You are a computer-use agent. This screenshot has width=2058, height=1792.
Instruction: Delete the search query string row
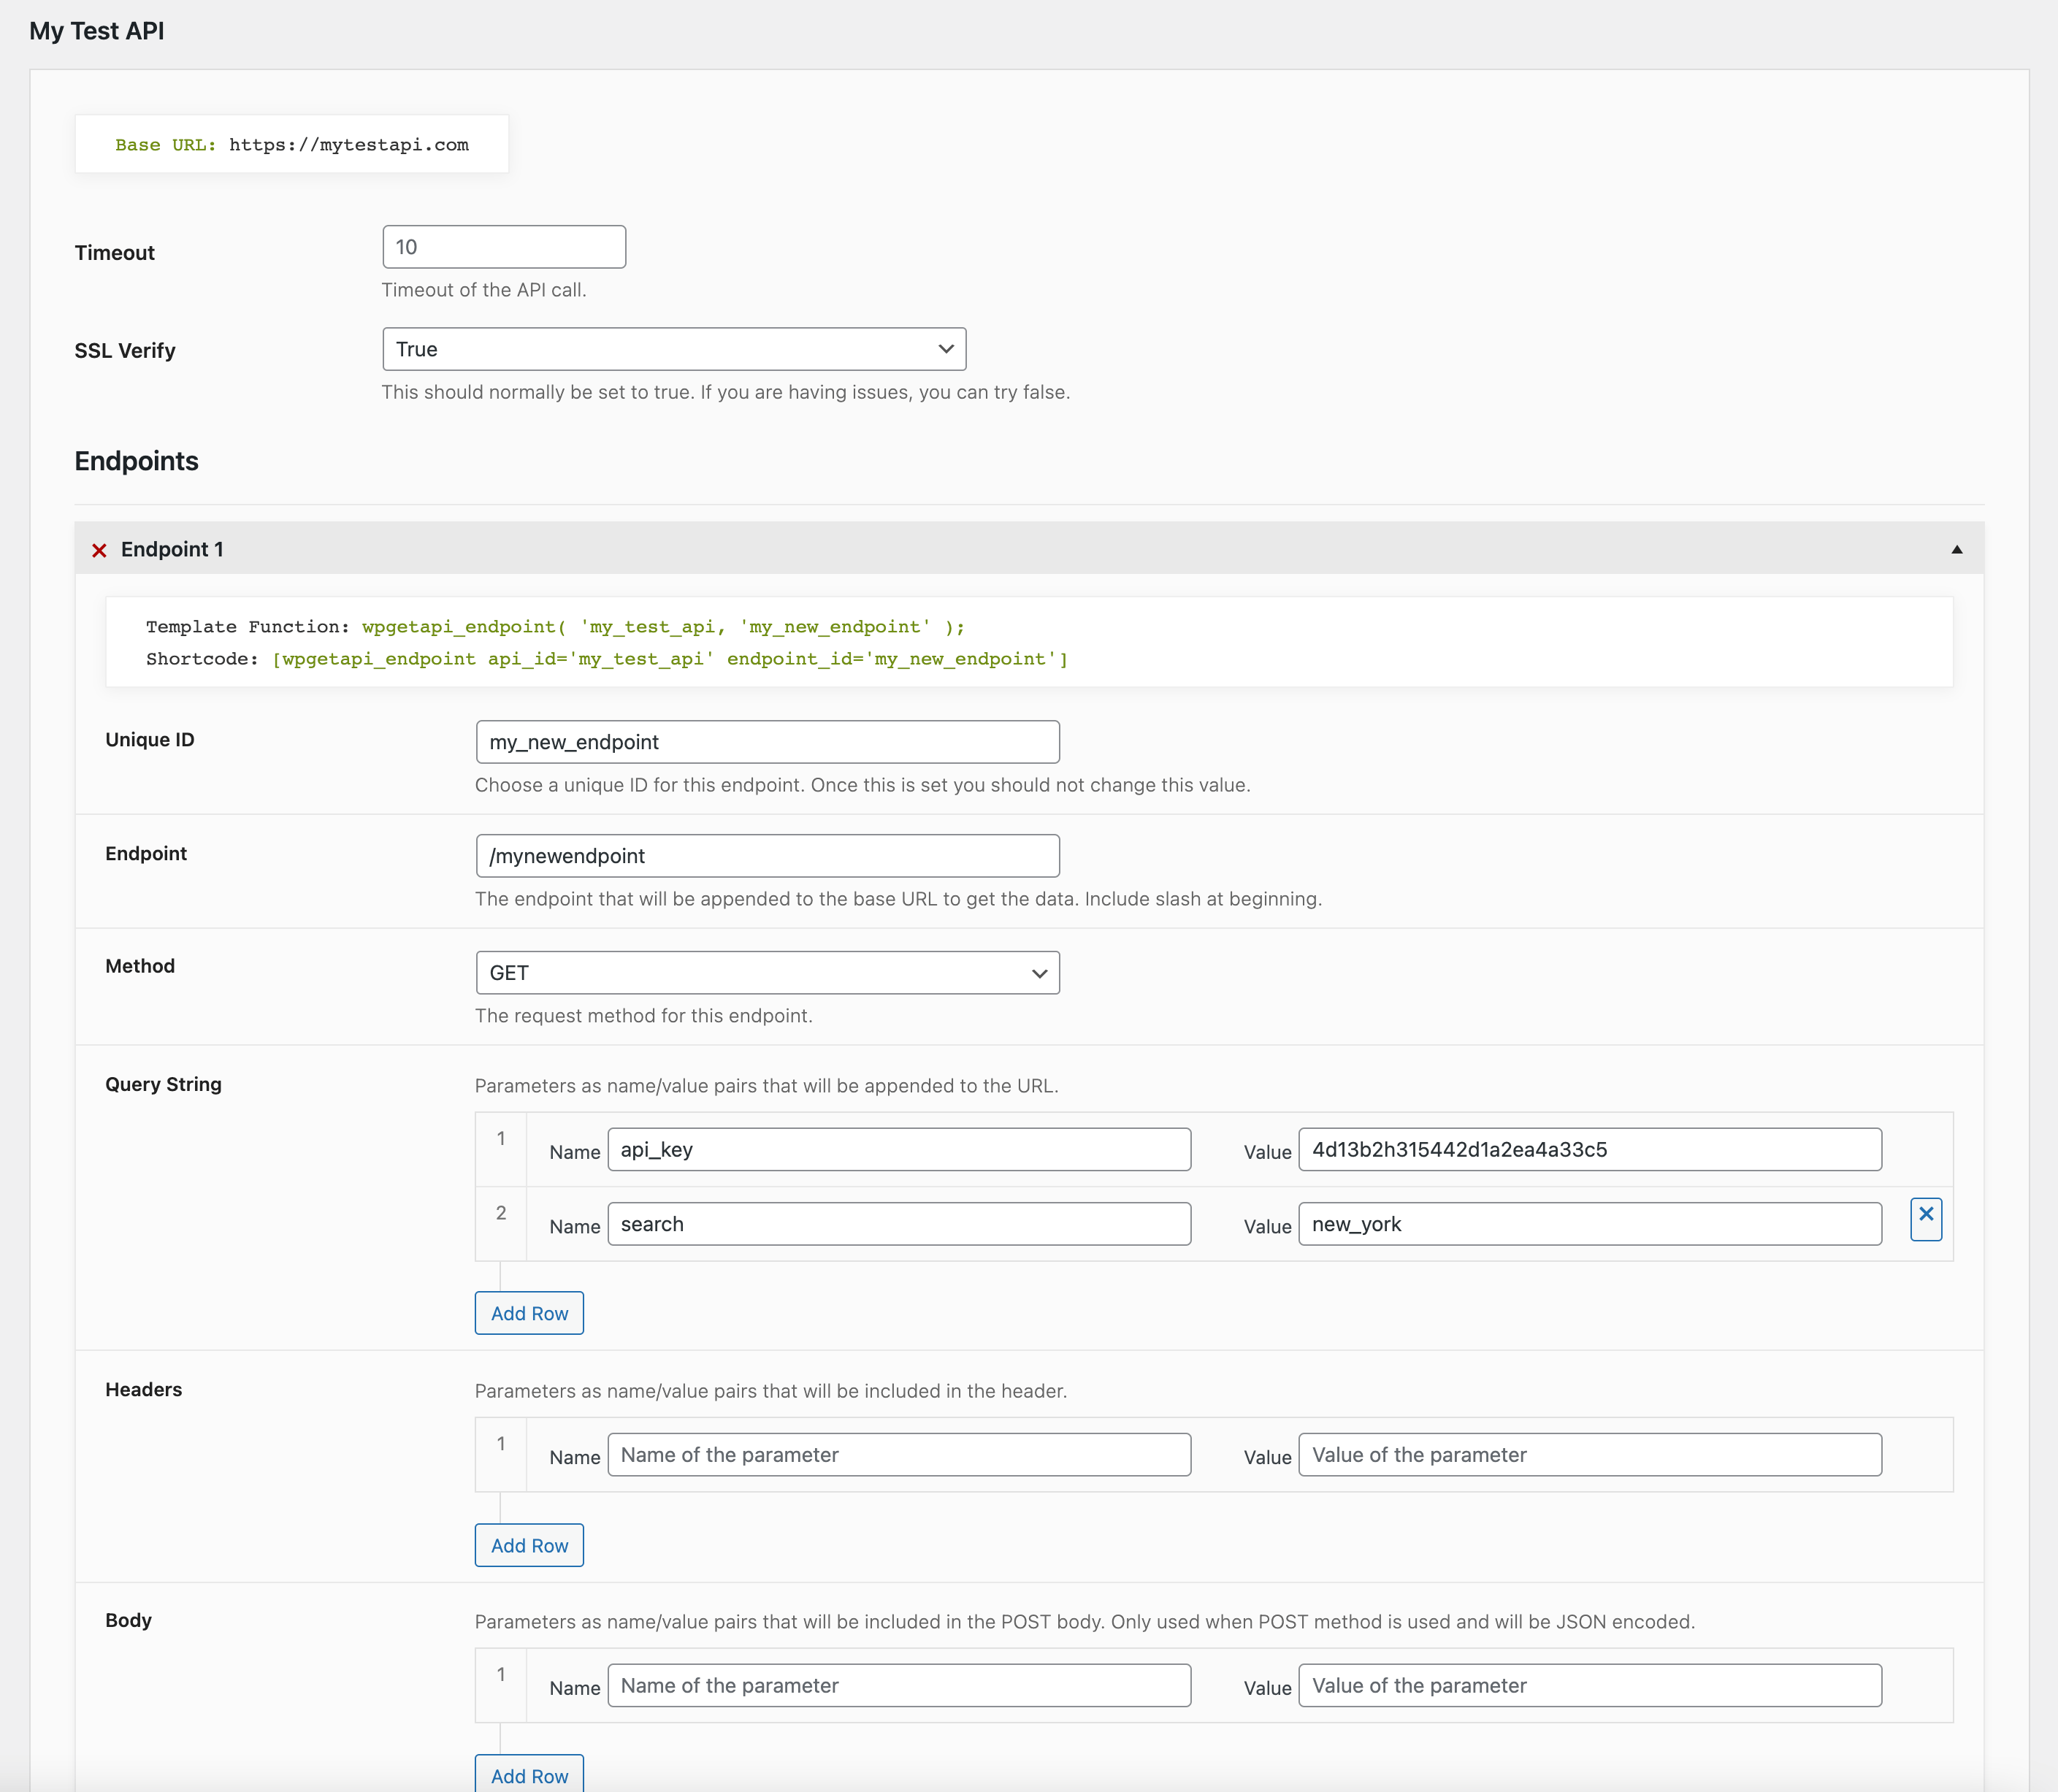1925,1219
